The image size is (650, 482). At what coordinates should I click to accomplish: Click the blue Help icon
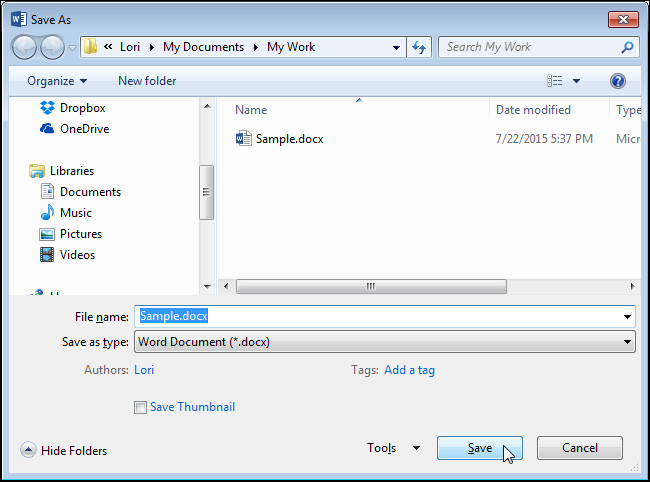click(618, 81)
